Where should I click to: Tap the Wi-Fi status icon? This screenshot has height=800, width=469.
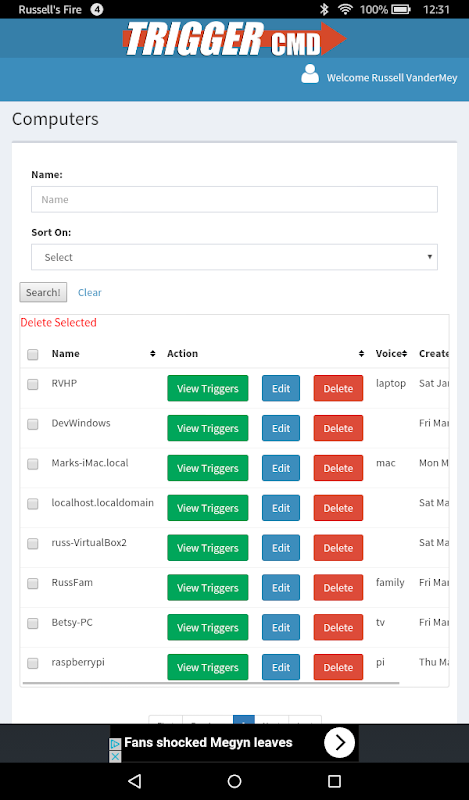(x=345, y=9)
